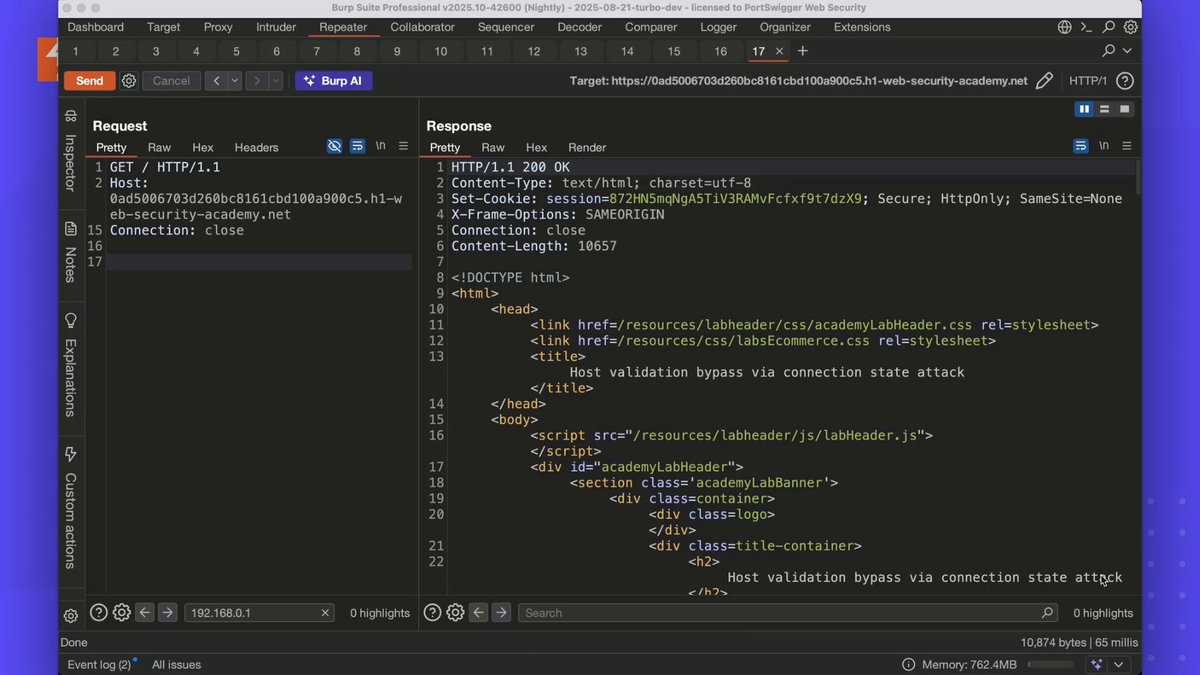Open Burp global settings gear
Viewport: 1200px width, 675px height.
click(1130, 27)
